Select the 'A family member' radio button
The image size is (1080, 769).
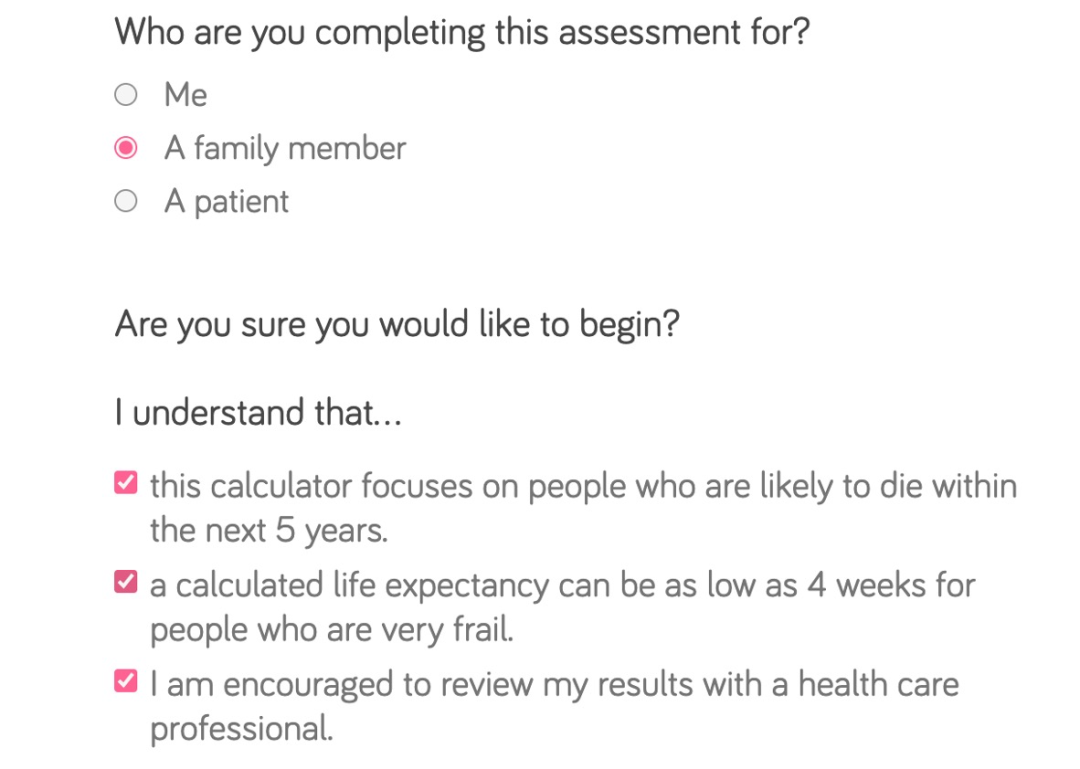125,149
